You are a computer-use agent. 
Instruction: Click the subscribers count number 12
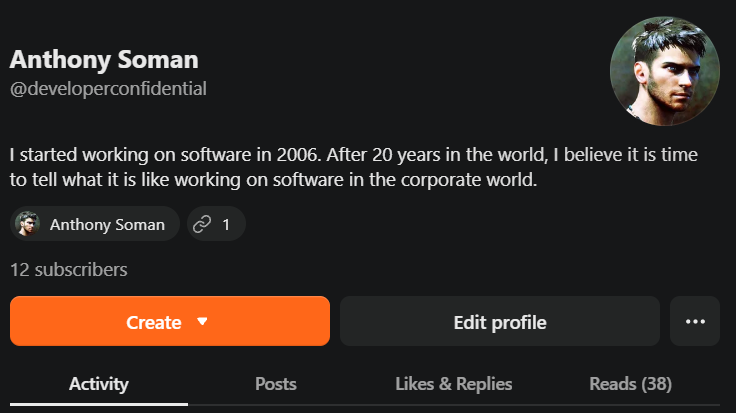(20, 270)
